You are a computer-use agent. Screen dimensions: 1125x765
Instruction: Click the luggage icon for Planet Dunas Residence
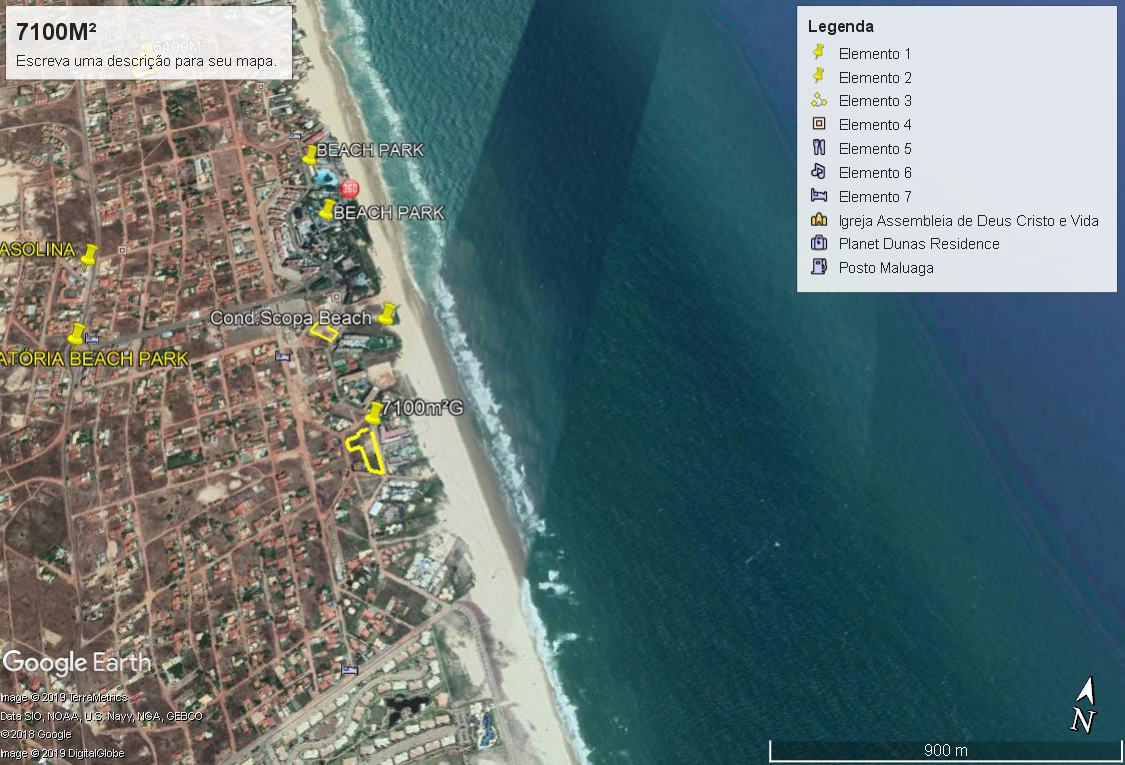pos(818,243)
